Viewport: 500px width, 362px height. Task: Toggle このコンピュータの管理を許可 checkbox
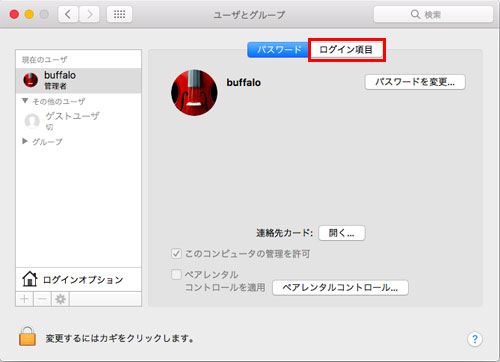[x=176, y=254]
